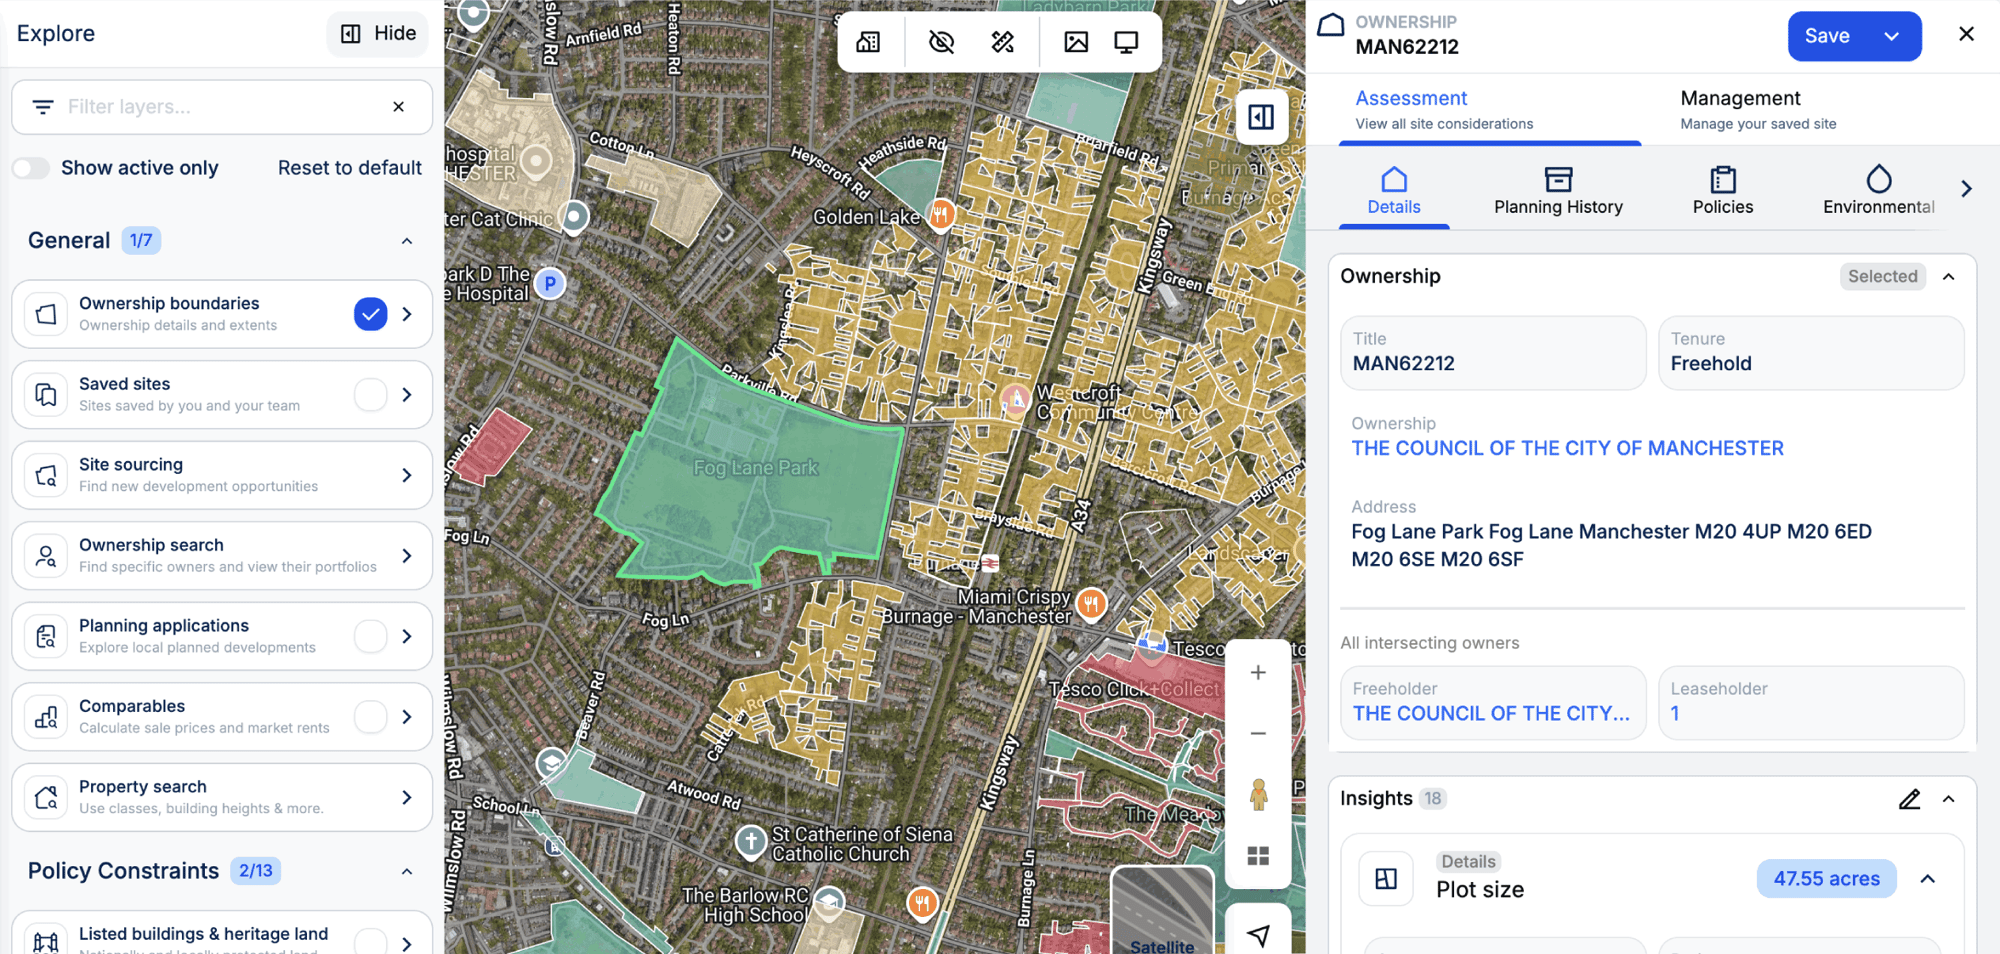2000x954 pixels.
Task: Open the Save button dropdown arrow
Action: (1892, 36)
